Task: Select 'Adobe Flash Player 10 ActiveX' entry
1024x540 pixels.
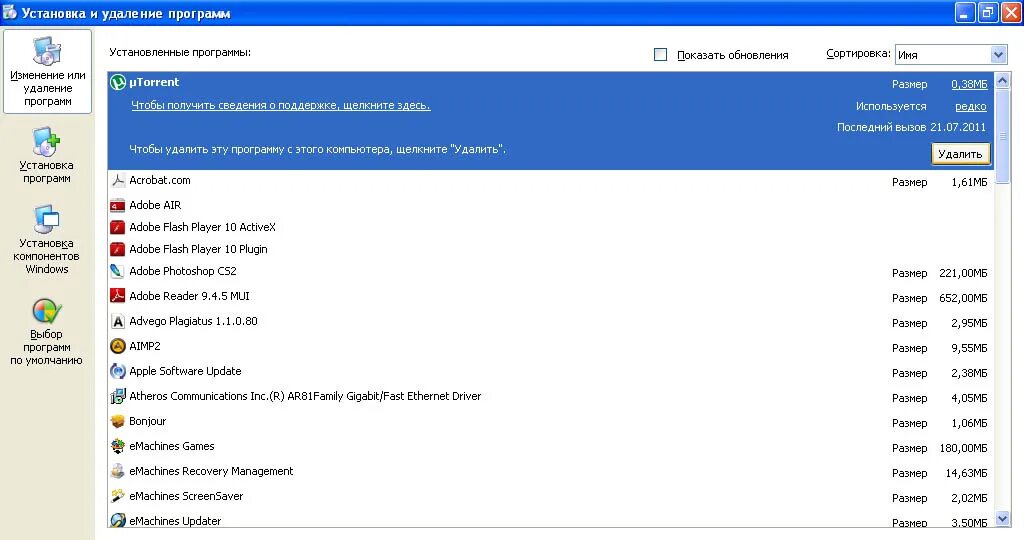Action: click(551, 227)
